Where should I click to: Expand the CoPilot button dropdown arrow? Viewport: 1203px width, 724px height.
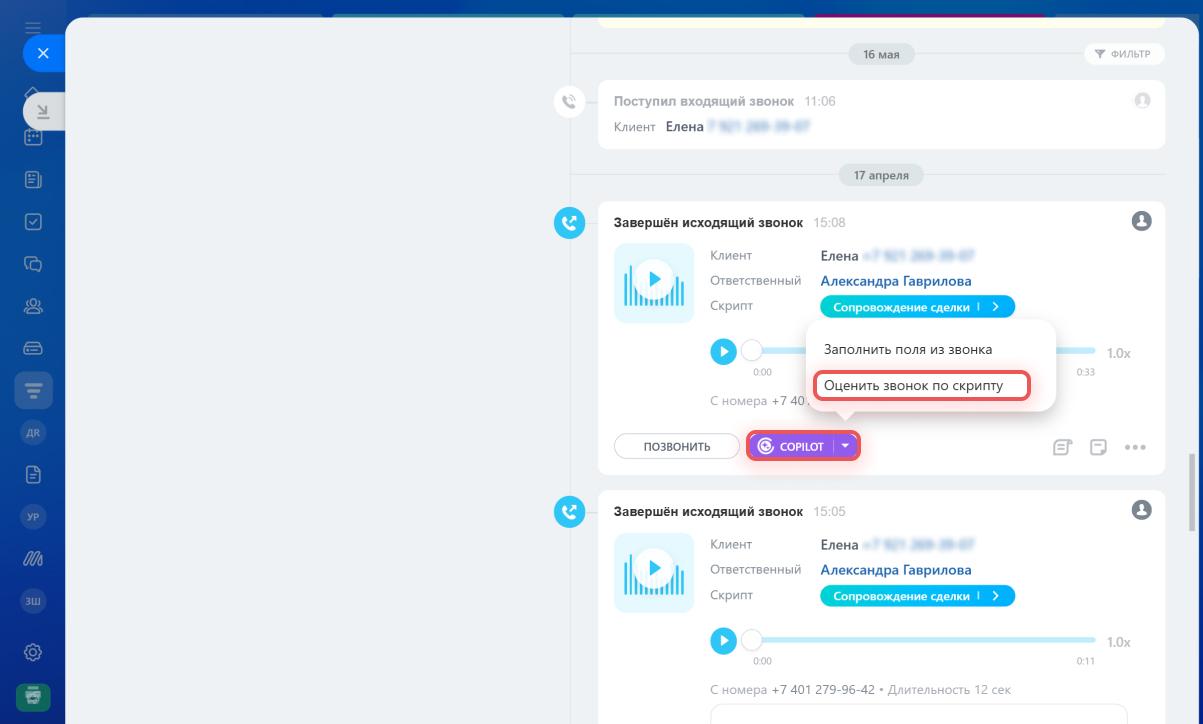pos(845,446)
